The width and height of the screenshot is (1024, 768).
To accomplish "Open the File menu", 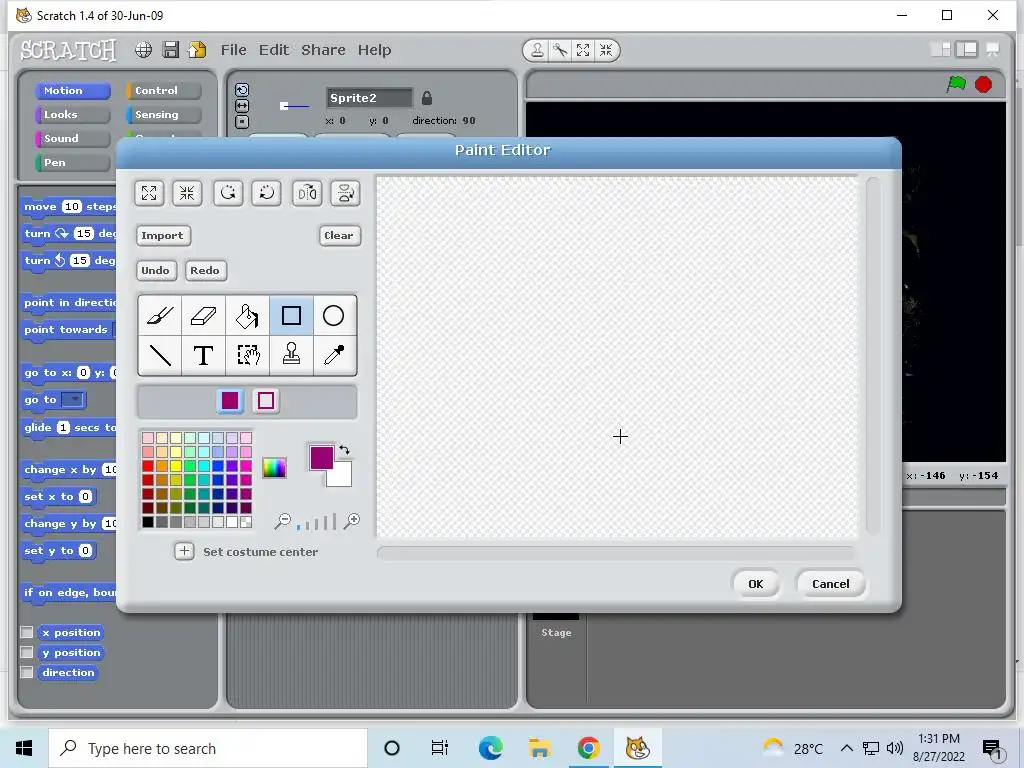I will [x=233, y=50].
